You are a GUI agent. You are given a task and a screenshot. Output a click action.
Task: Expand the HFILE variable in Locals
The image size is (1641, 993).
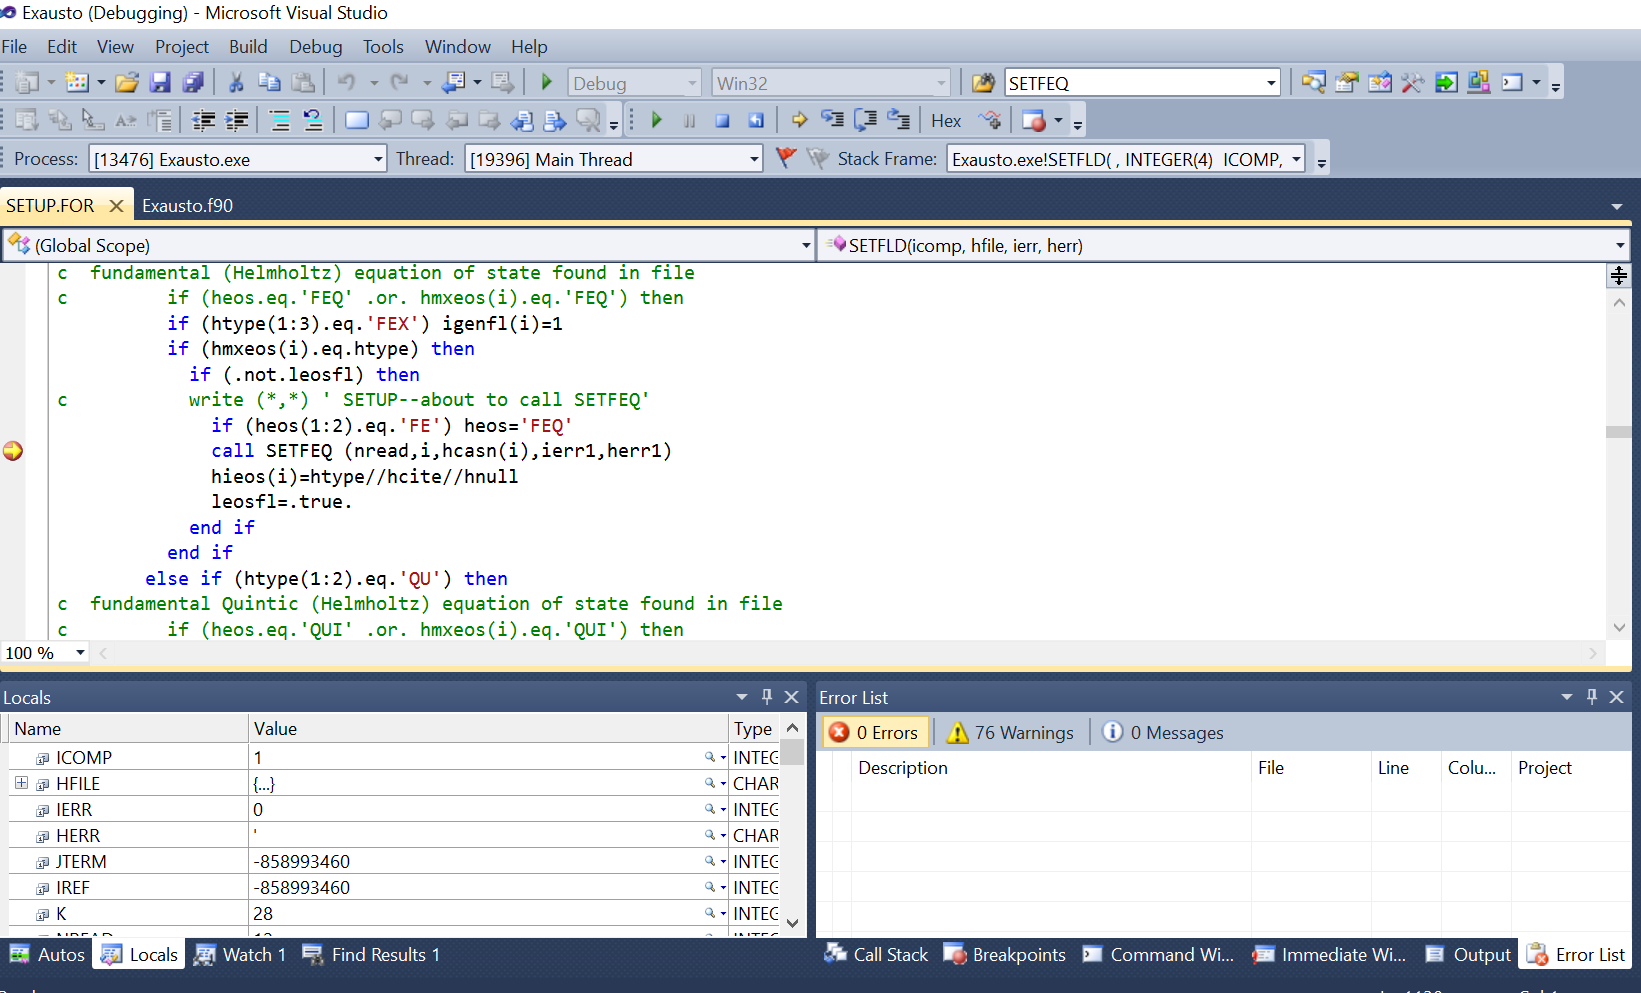click(x=22, y=783)
